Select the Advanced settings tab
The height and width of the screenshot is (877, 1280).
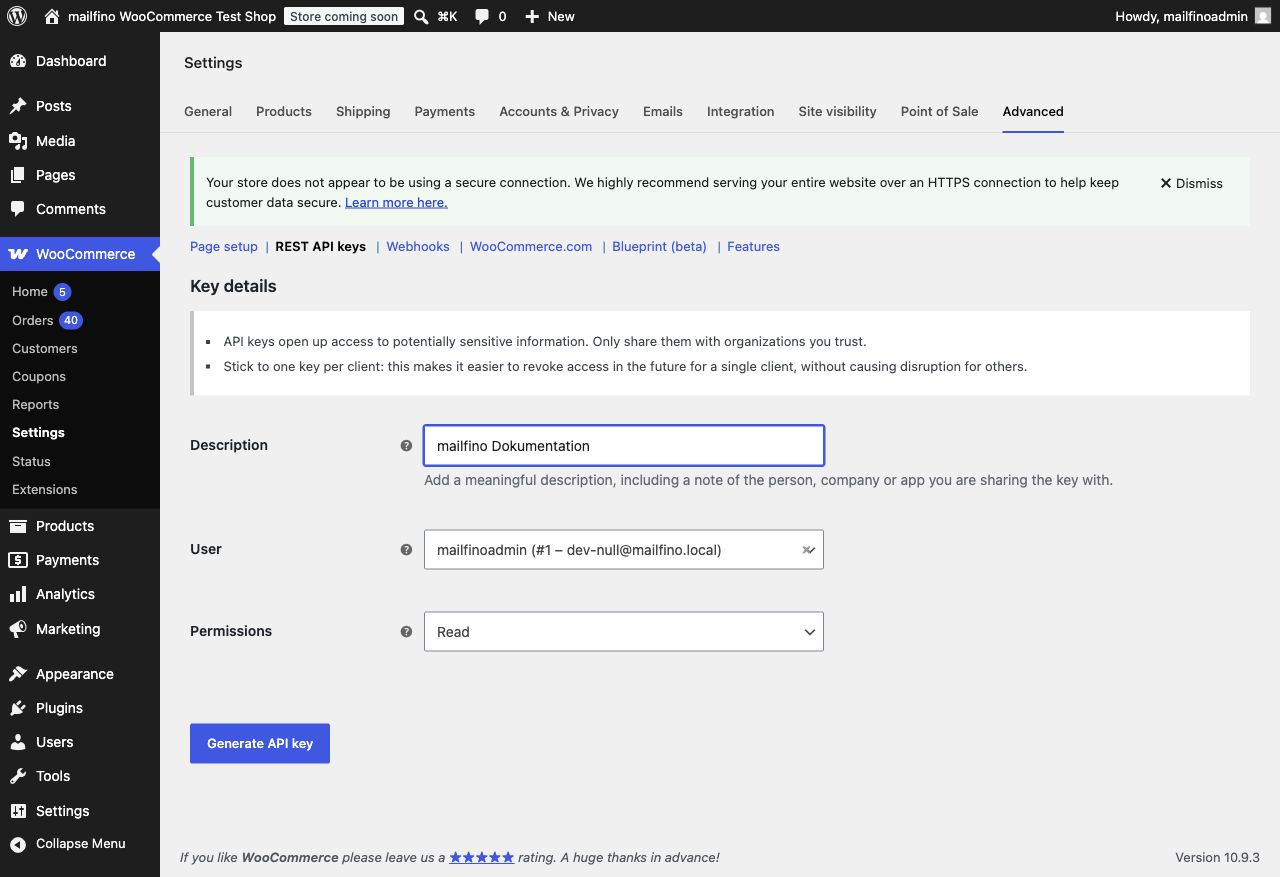(1033, 111)
